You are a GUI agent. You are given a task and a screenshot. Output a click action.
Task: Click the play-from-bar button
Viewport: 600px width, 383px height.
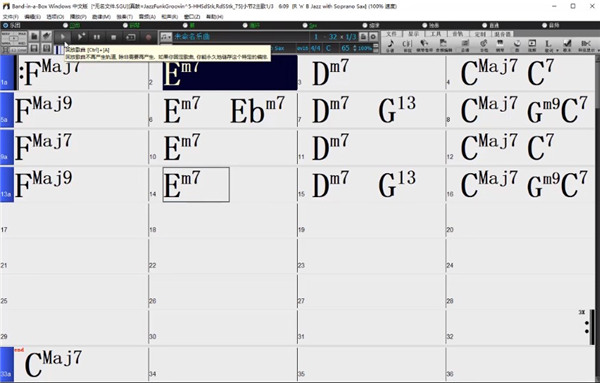pyautogui.click(x=81, y=37)
